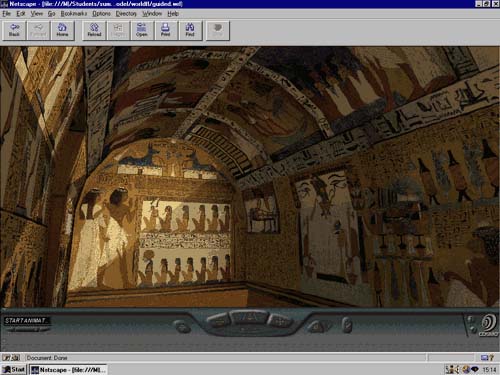Print the page with the Print icon
Screen dimensions: 500x375
click(x=166, y=30)
